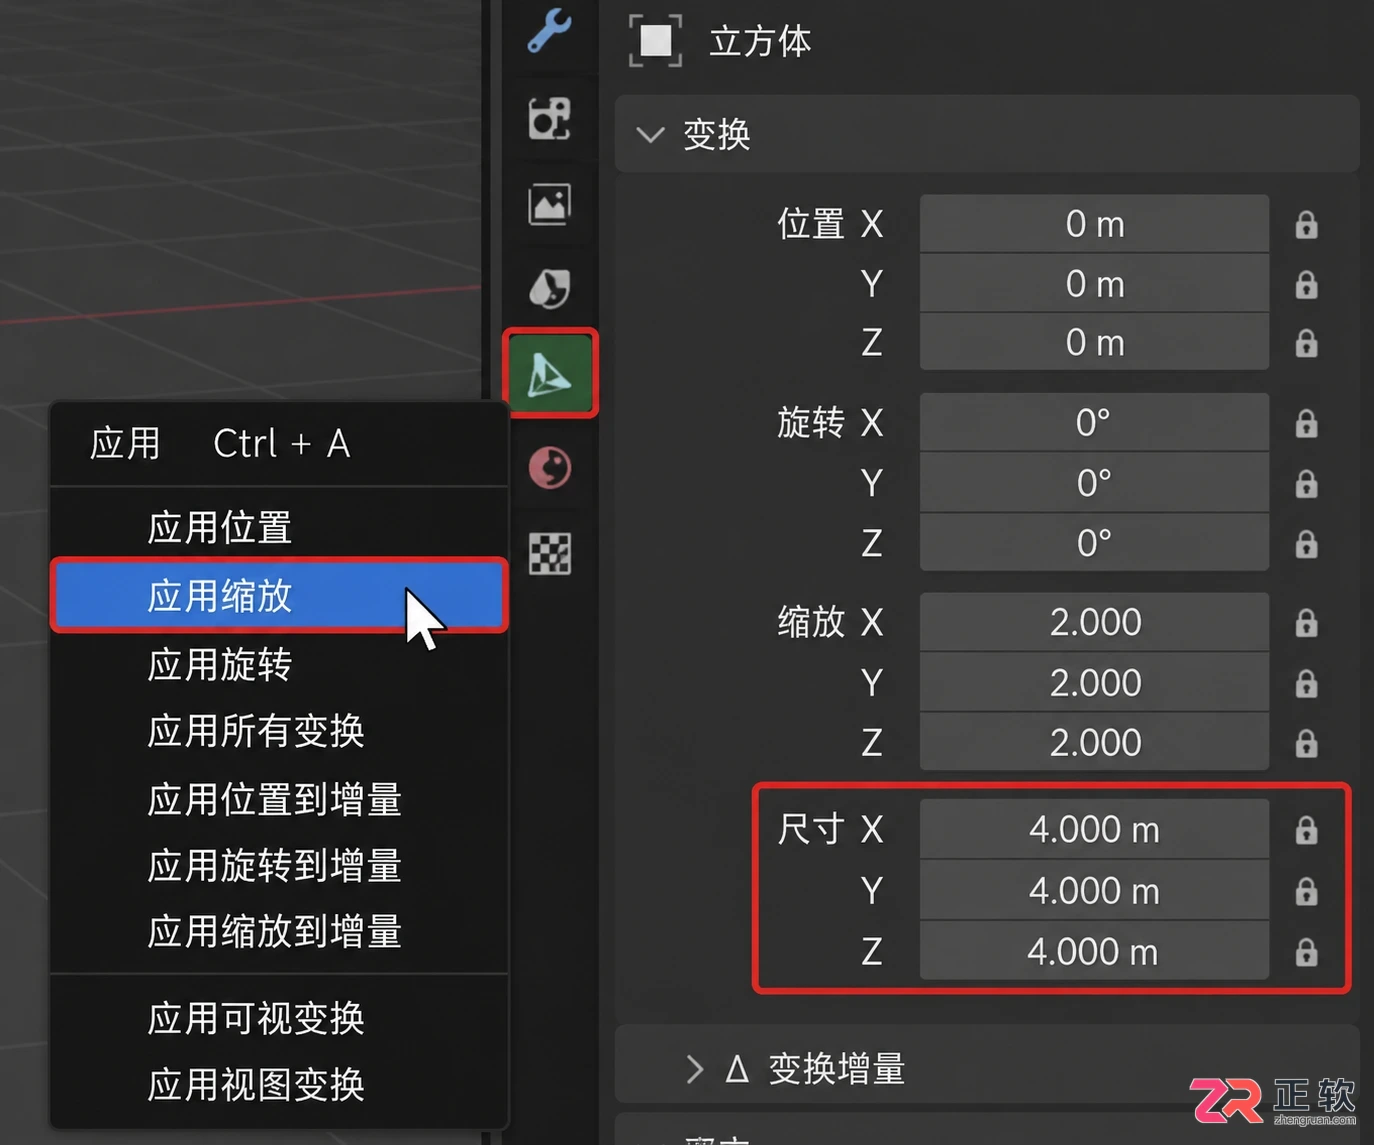Click the 尺寸 Z field

coord(1094,951)
